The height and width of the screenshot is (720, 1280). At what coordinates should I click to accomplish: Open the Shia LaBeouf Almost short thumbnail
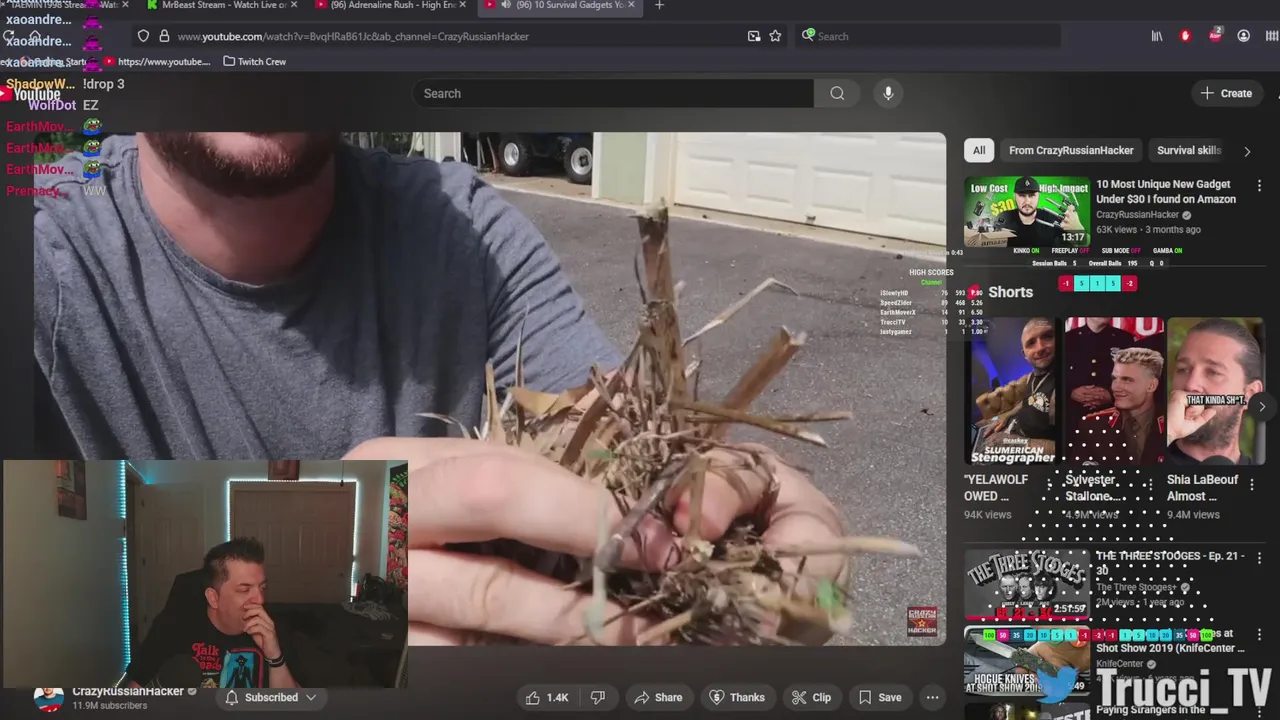tap(1215, 391)
